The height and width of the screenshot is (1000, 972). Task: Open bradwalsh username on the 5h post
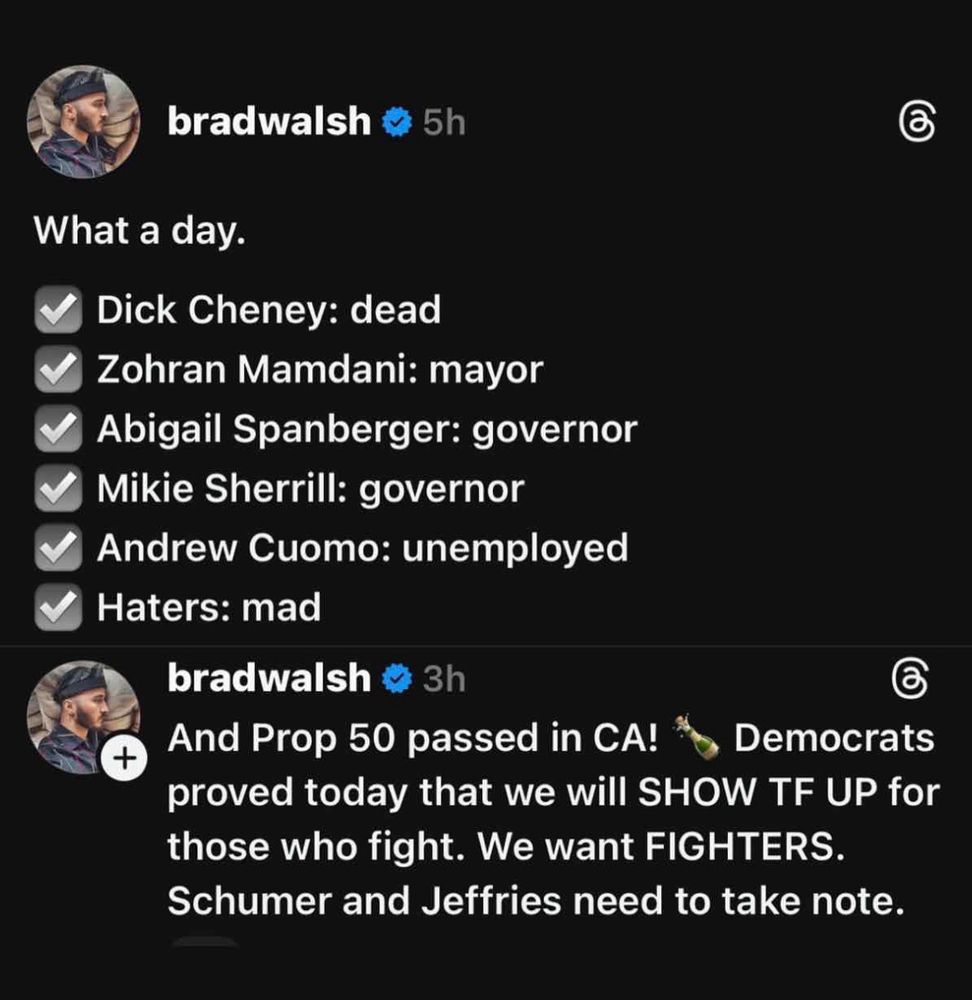[269, 122]
